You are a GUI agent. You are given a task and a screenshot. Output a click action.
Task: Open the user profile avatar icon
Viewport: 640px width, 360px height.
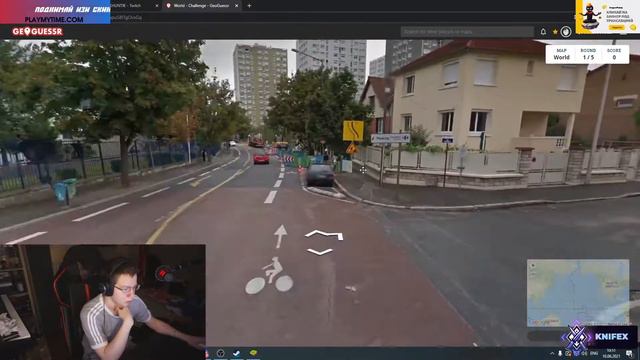pyautogui.click(x=566, y=31)
